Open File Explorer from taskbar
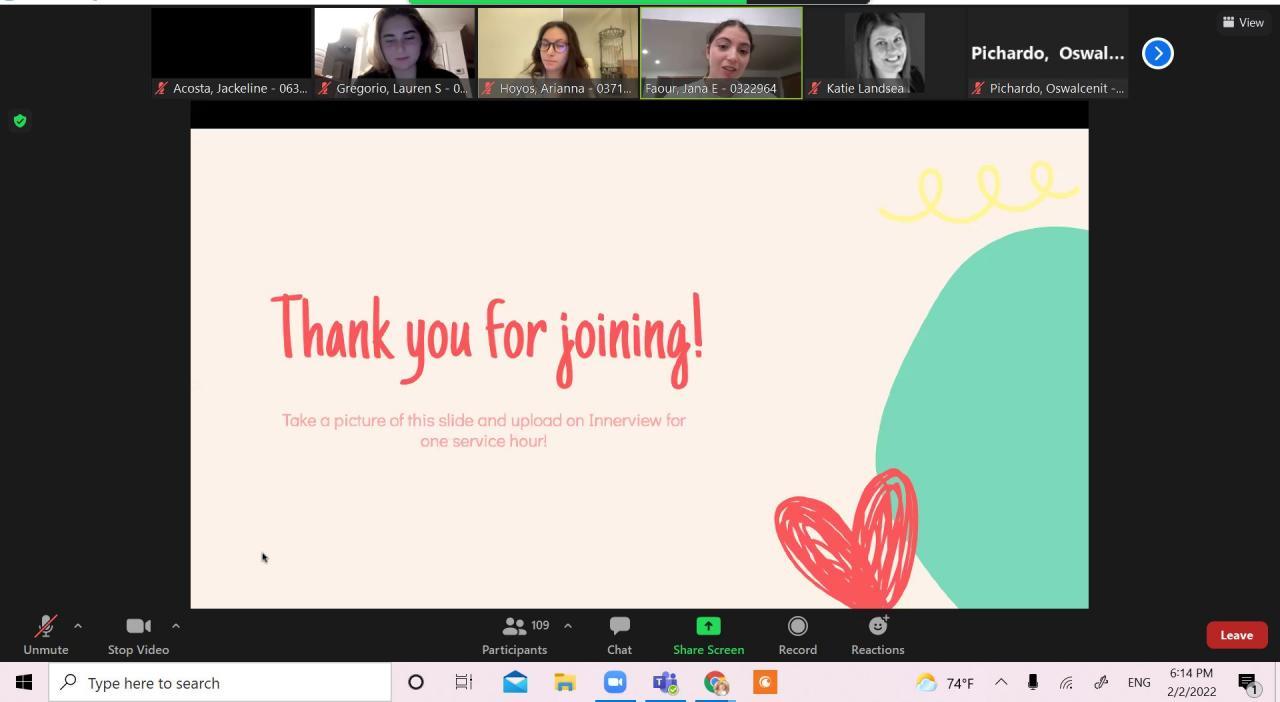Viewport: 1280px width, 702px height. tap(565, 683)
